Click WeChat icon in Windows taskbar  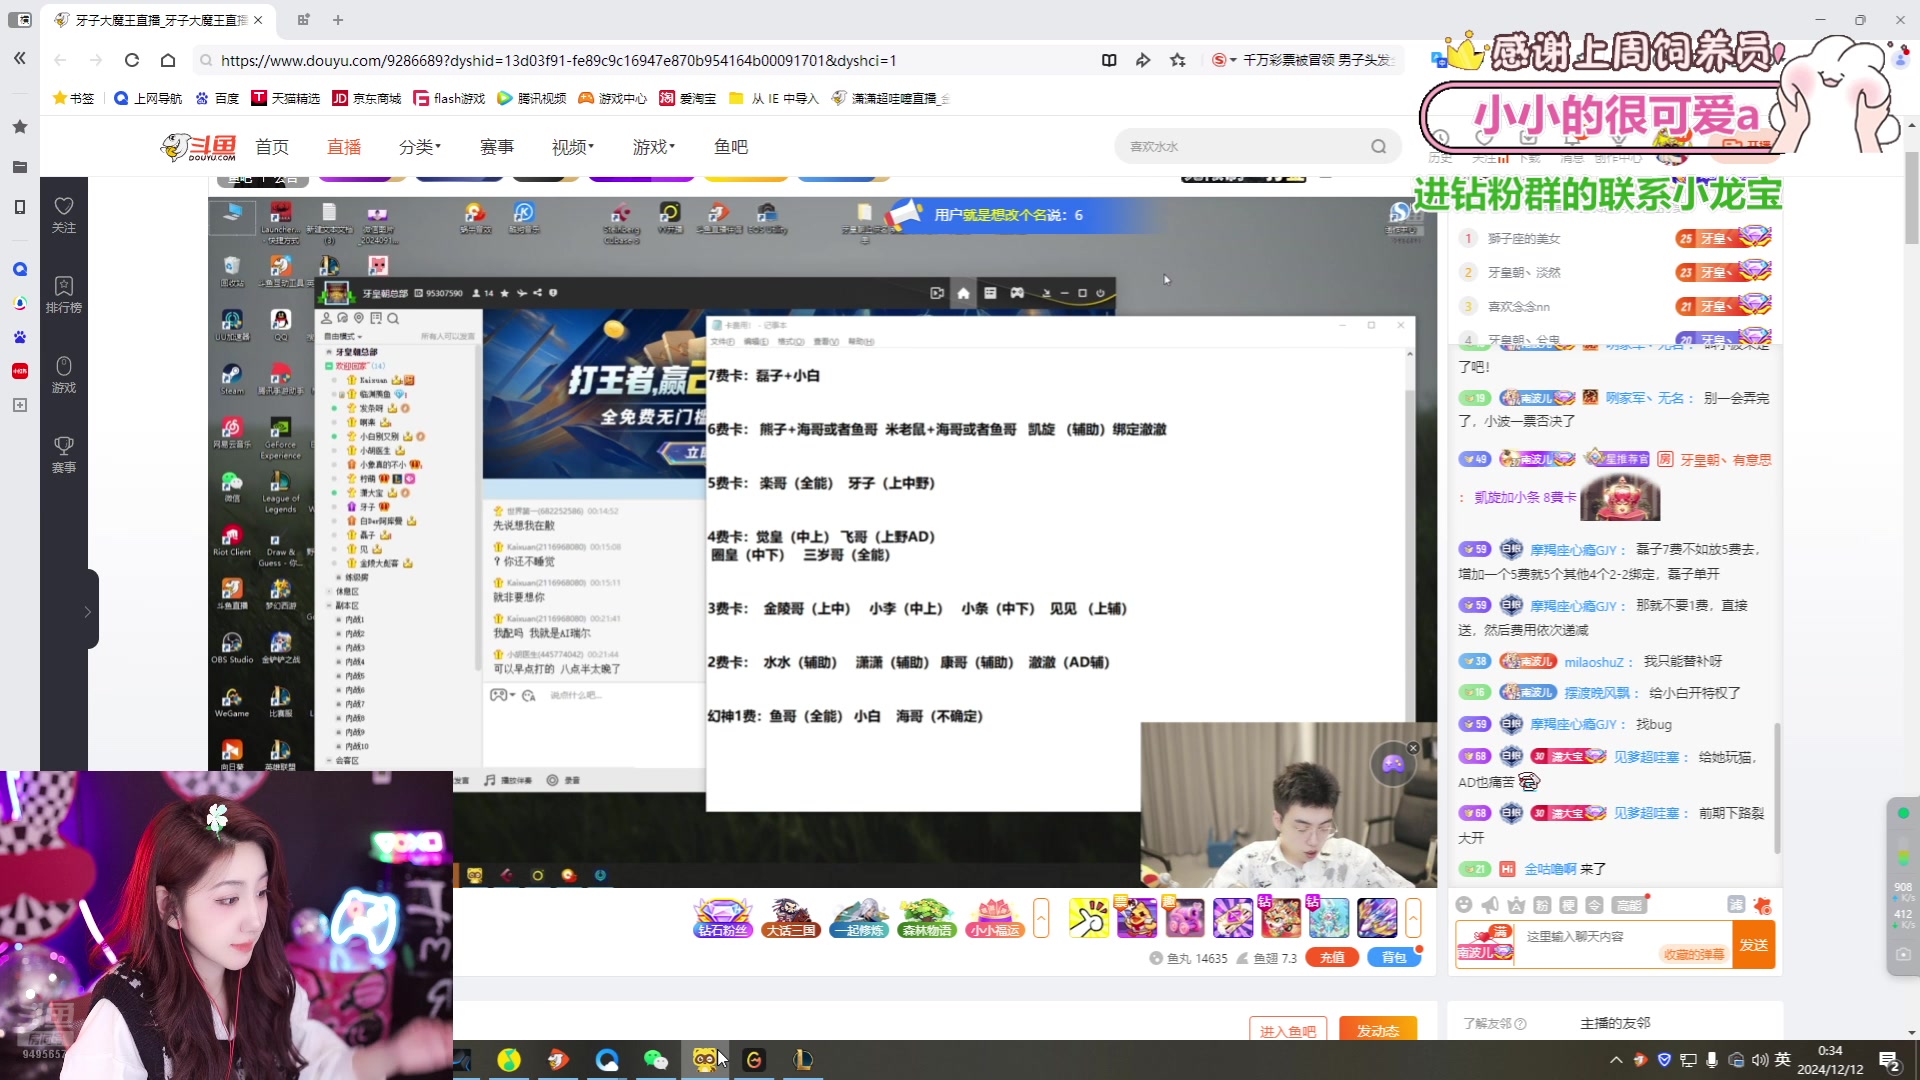(656, 1060)
